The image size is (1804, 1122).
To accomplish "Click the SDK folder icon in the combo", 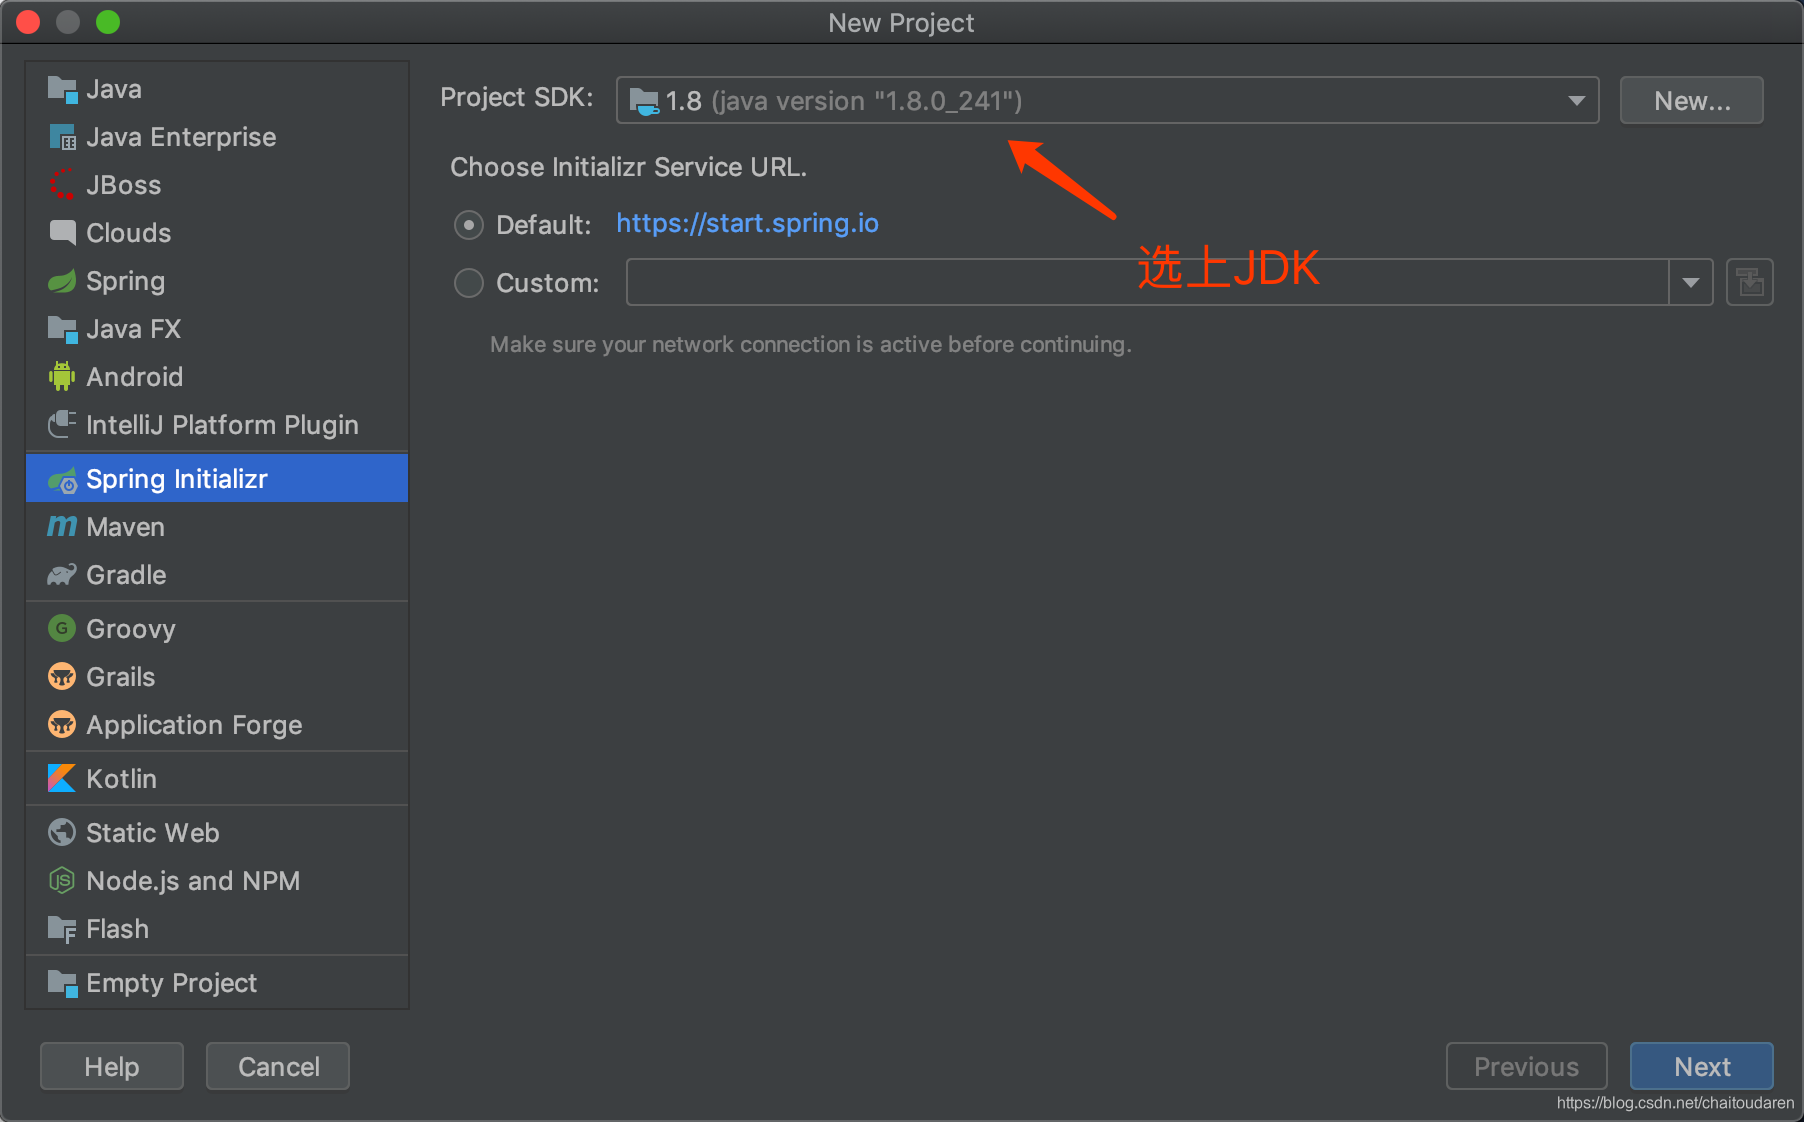I will point(644,101).
